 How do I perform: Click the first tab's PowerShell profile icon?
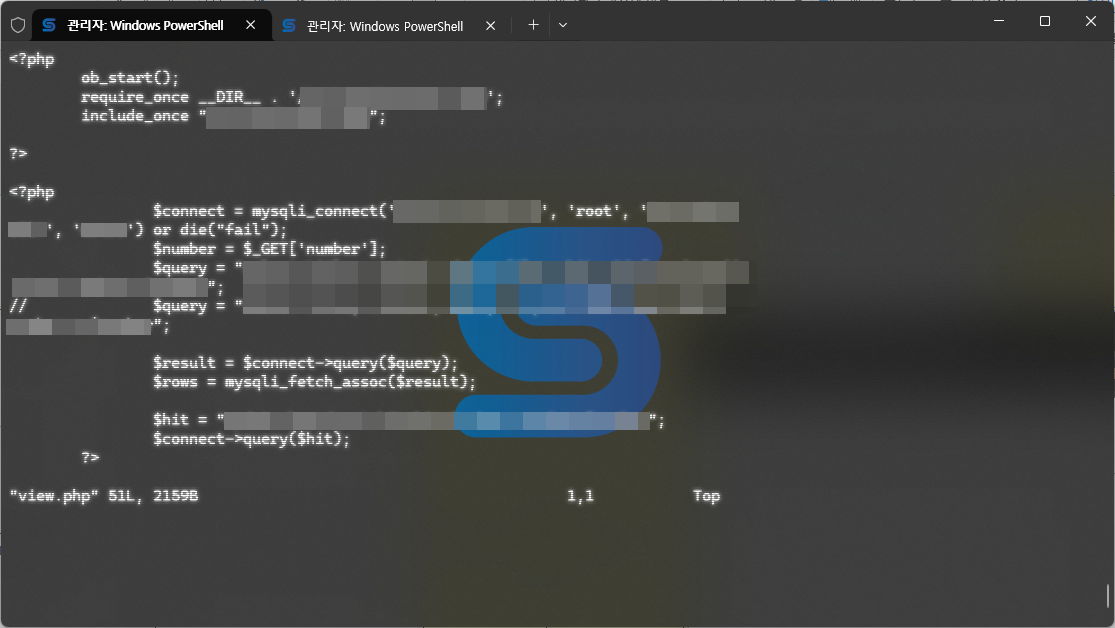(49, 25)
